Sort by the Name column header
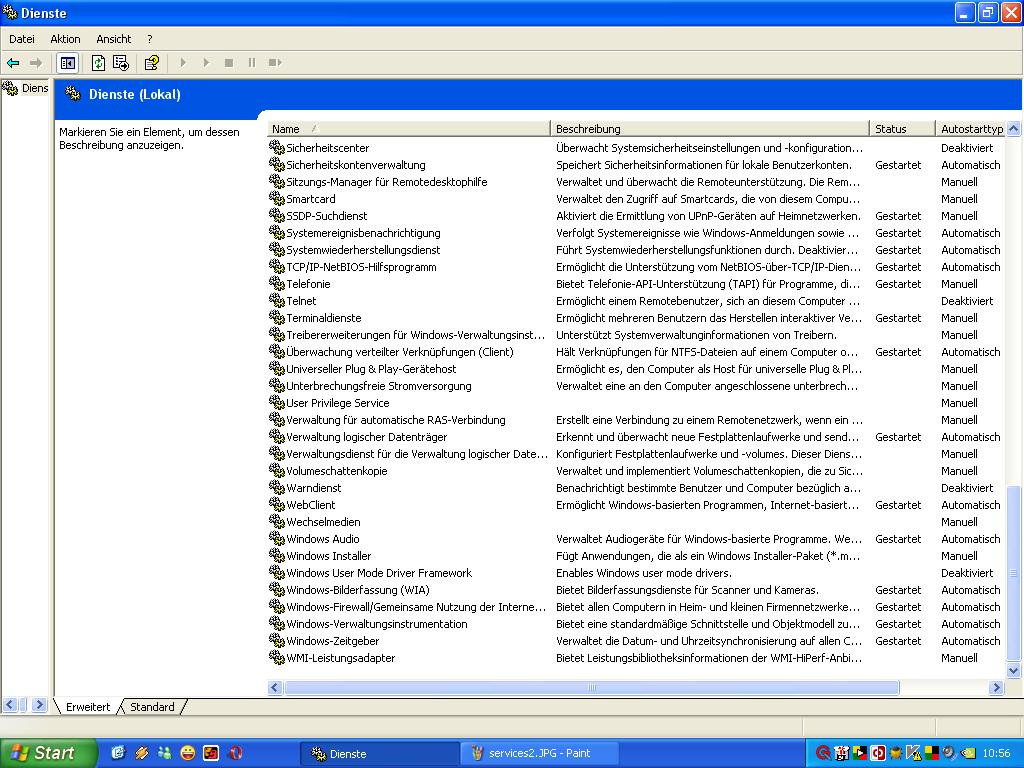 pos(409,129)
